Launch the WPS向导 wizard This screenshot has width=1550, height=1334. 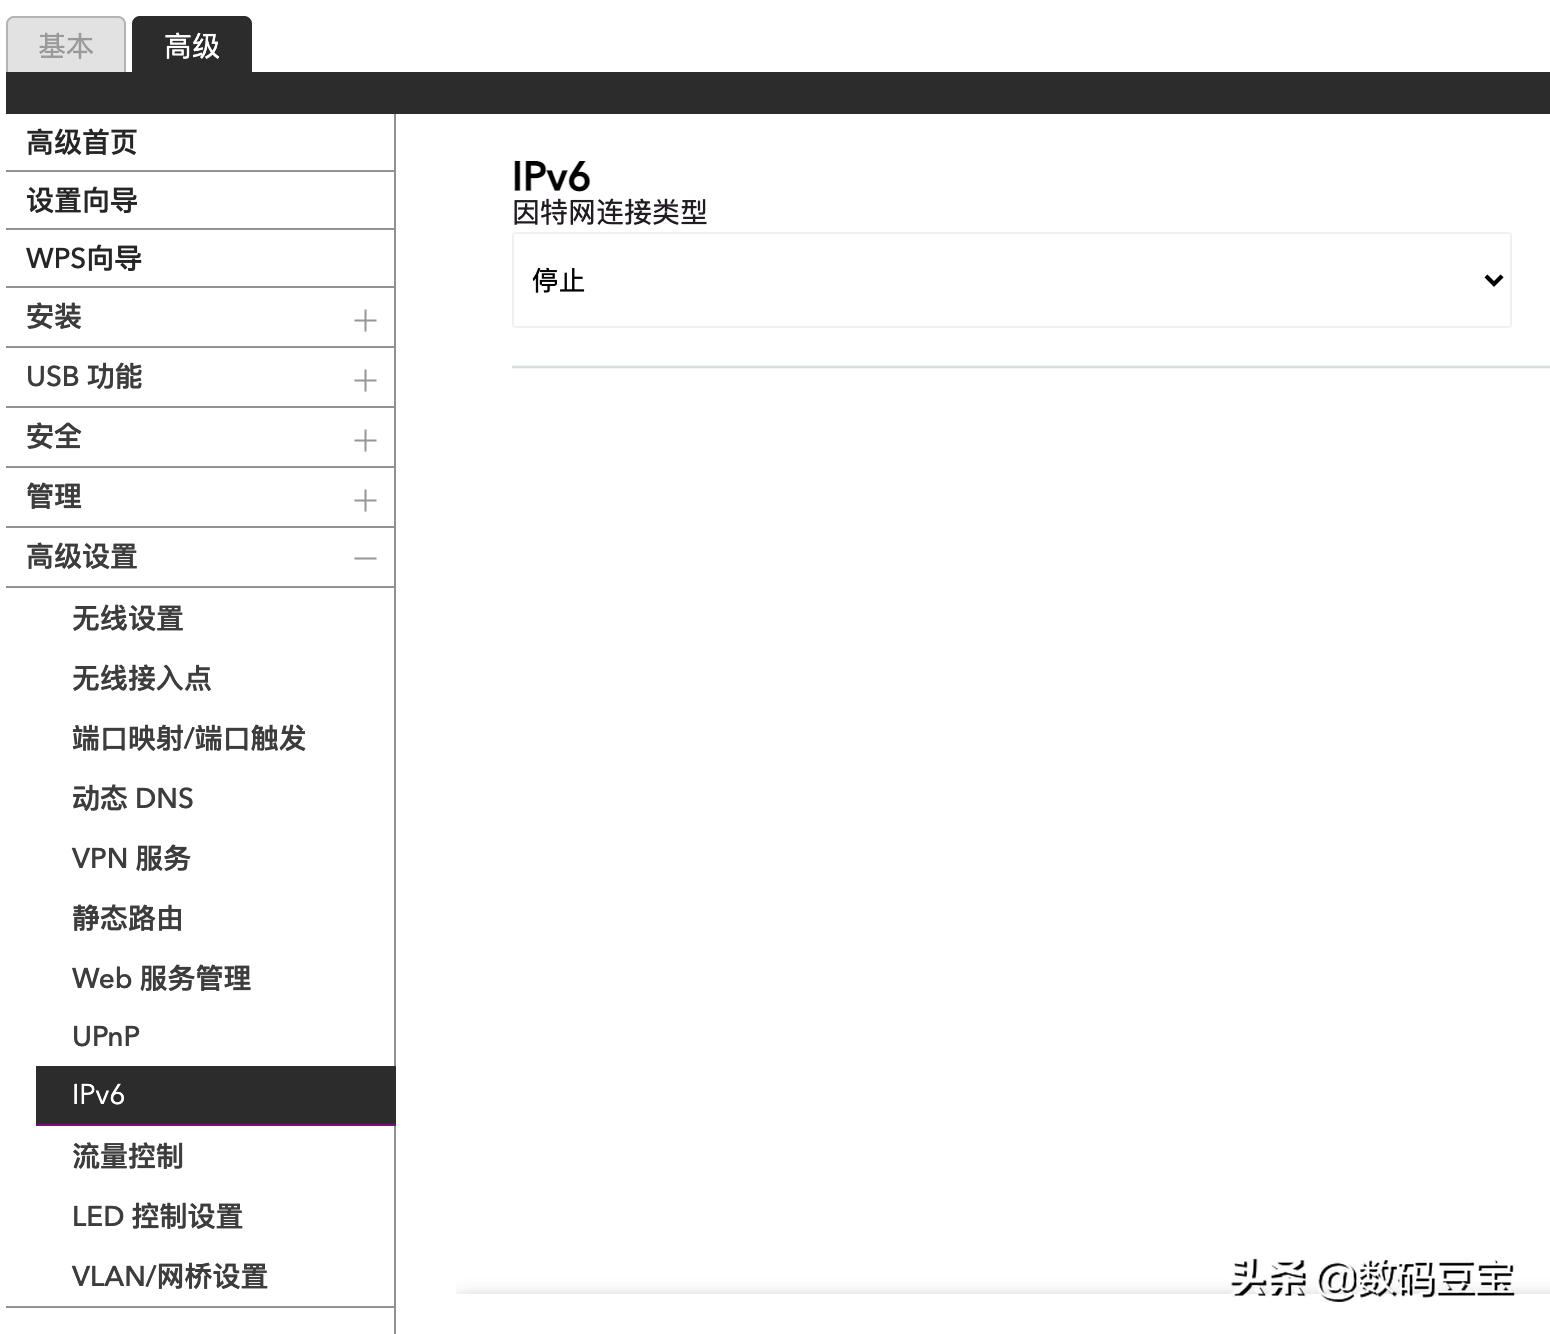(x=84, y=258)
